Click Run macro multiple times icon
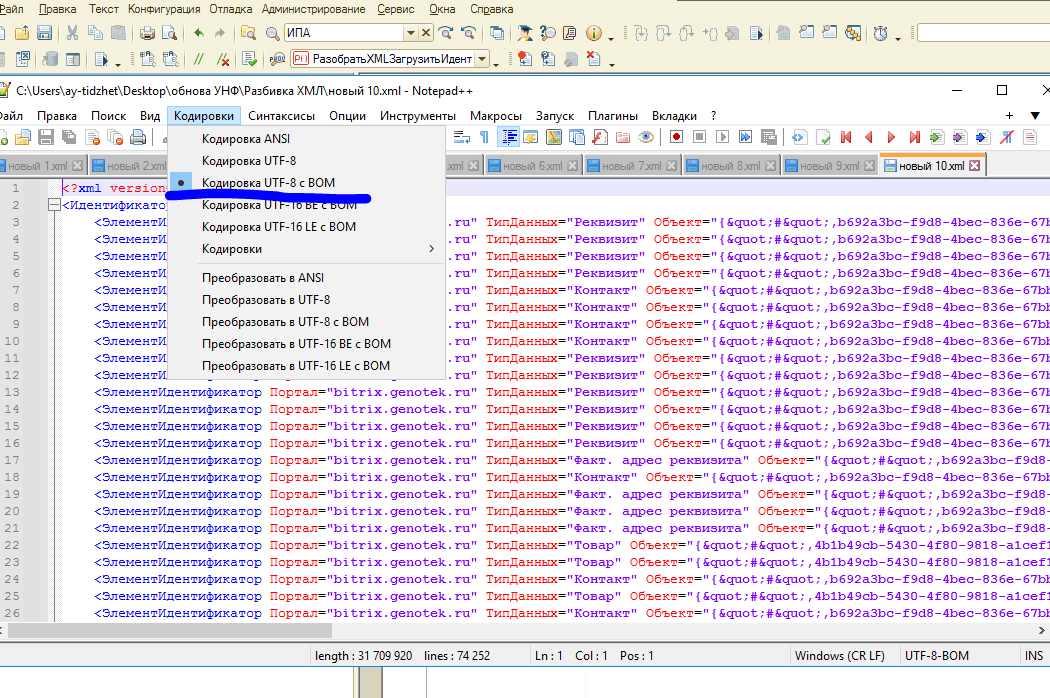The width and height of the screenshot is (1050, 698). pyautogui.click(x=745, y=137)
